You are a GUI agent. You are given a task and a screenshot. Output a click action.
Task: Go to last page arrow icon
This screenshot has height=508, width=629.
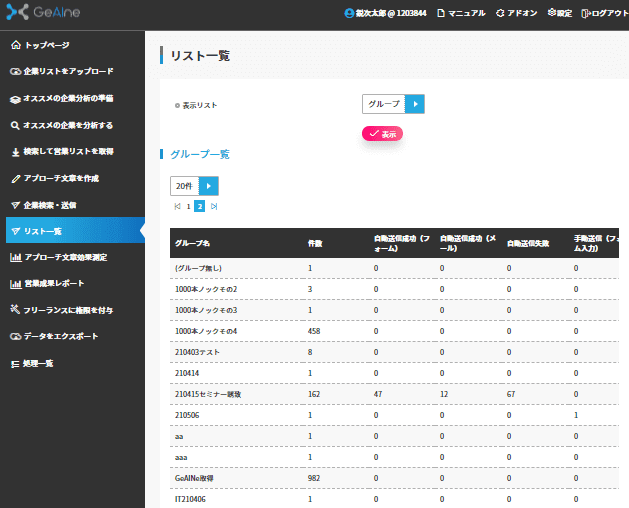point(214,206)
